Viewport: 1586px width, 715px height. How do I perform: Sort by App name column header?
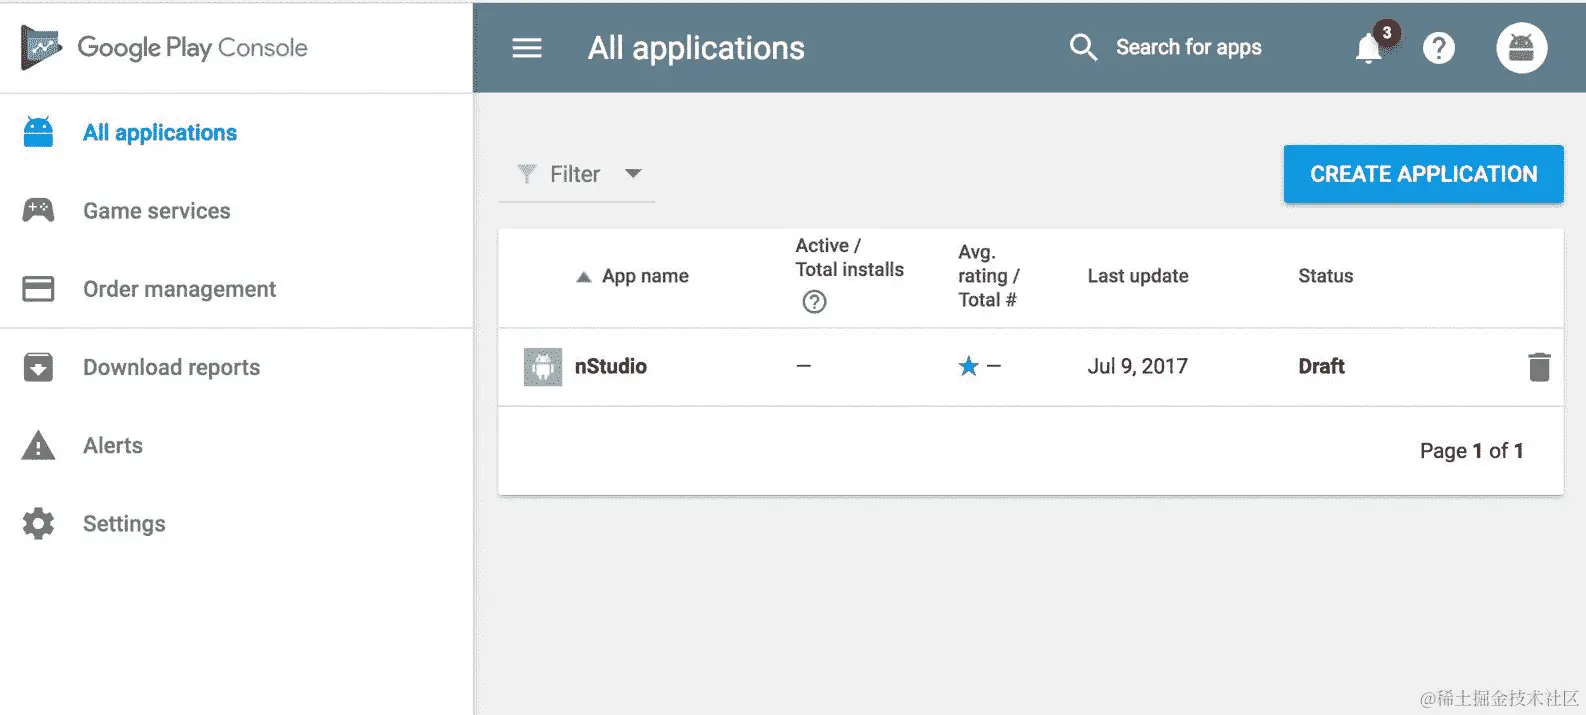pos(645,276)
